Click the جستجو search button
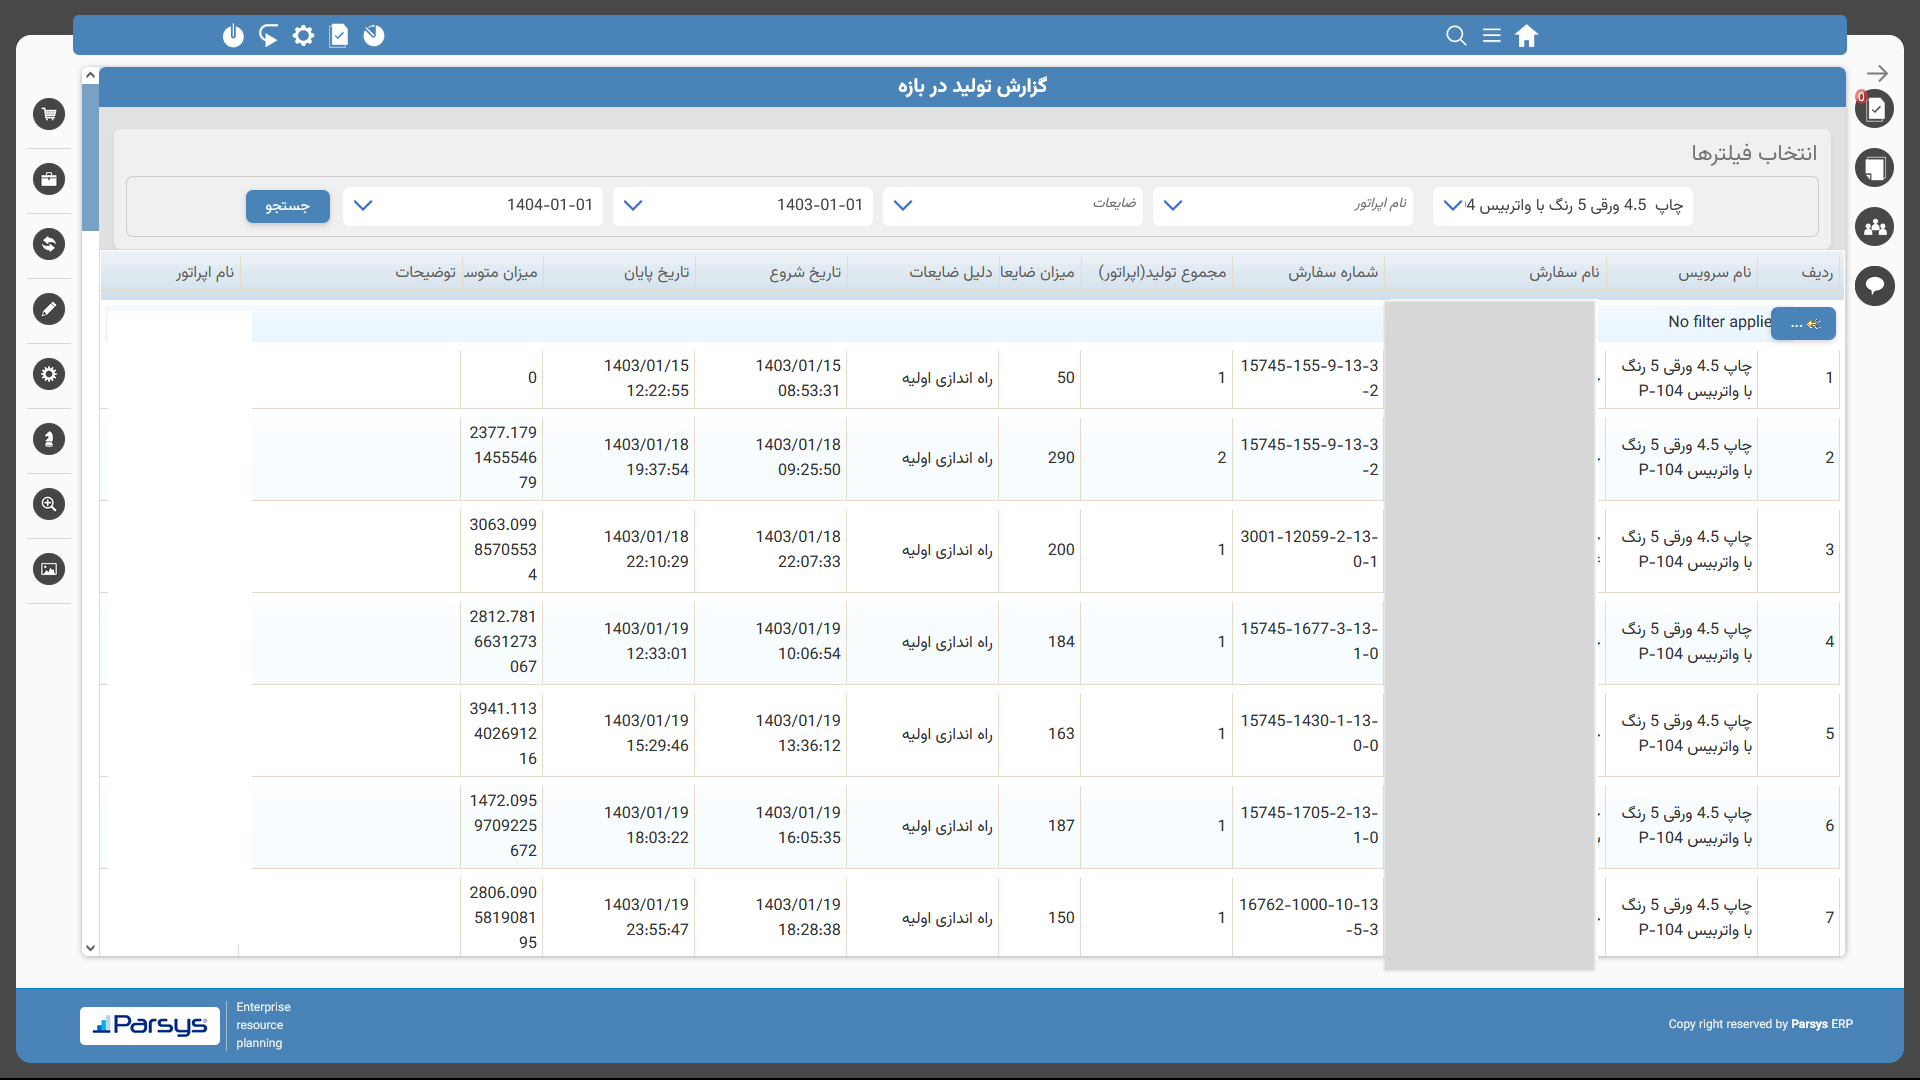This screenshot has height=1080, width=1920. (x=287, y=206)
